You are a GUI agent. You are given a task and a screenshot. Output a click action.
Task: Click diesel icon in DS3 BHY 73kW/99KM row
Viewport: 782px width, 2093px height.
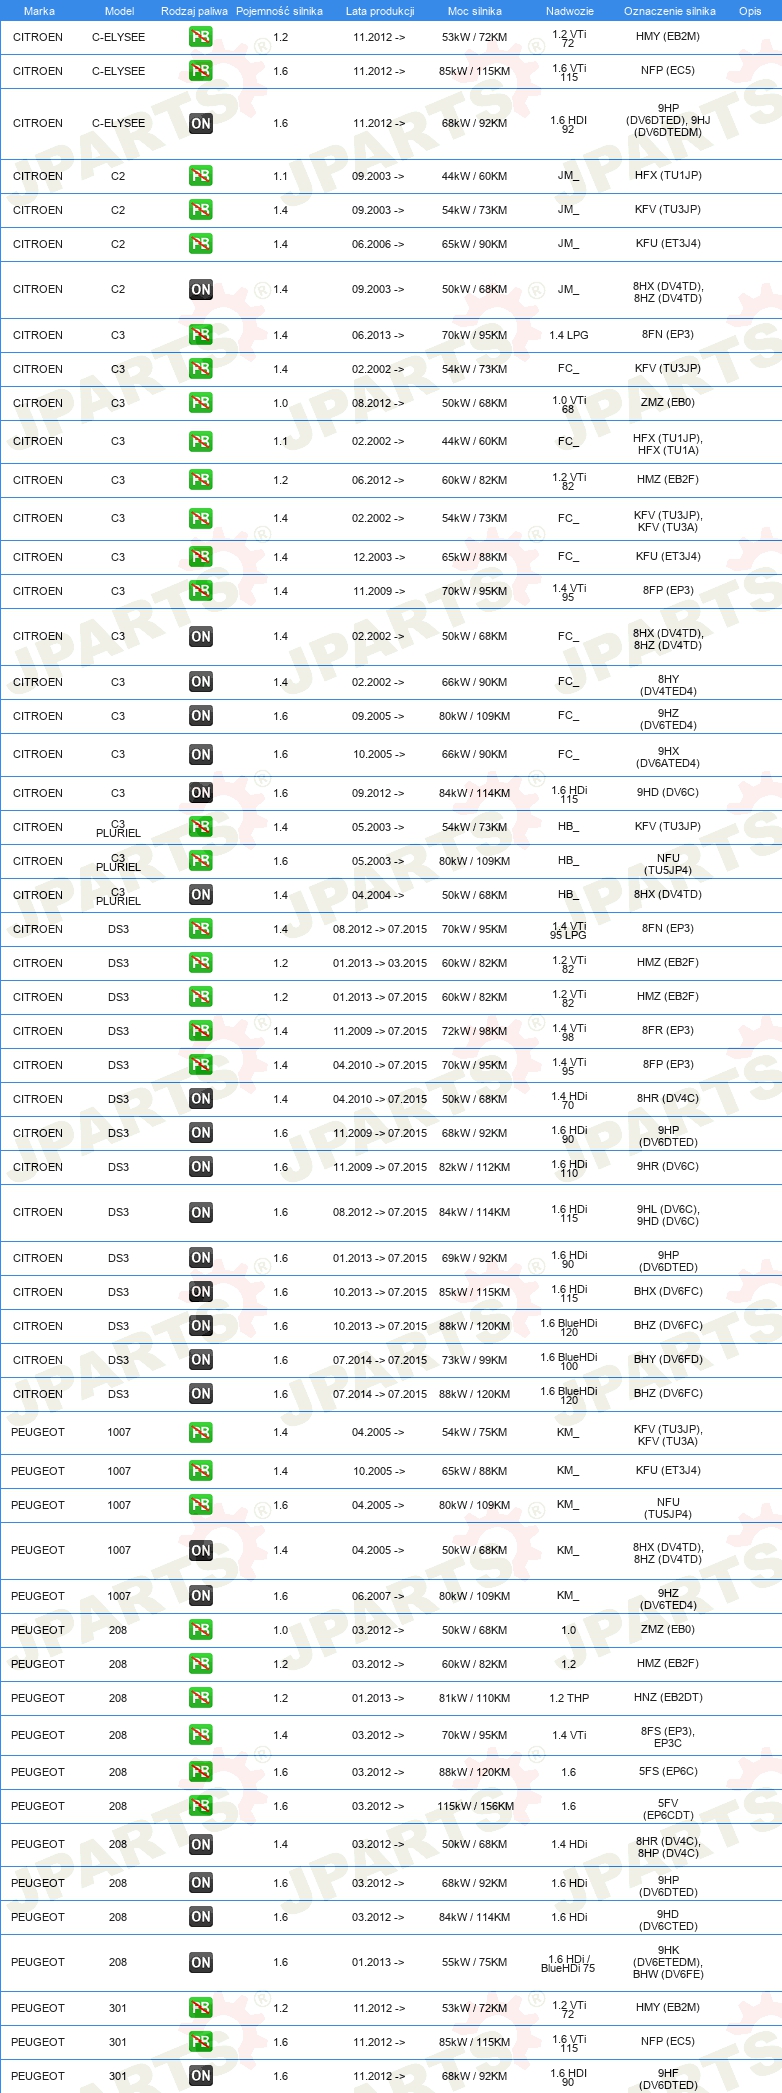pos(201,1360)
